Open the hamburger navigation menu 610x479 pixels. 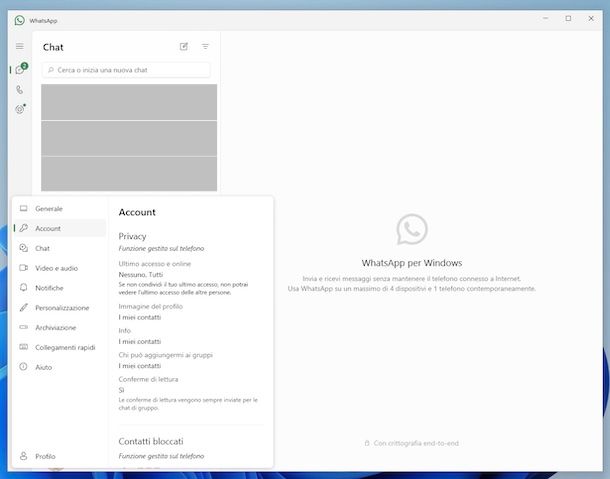click(x=20, y=47)
